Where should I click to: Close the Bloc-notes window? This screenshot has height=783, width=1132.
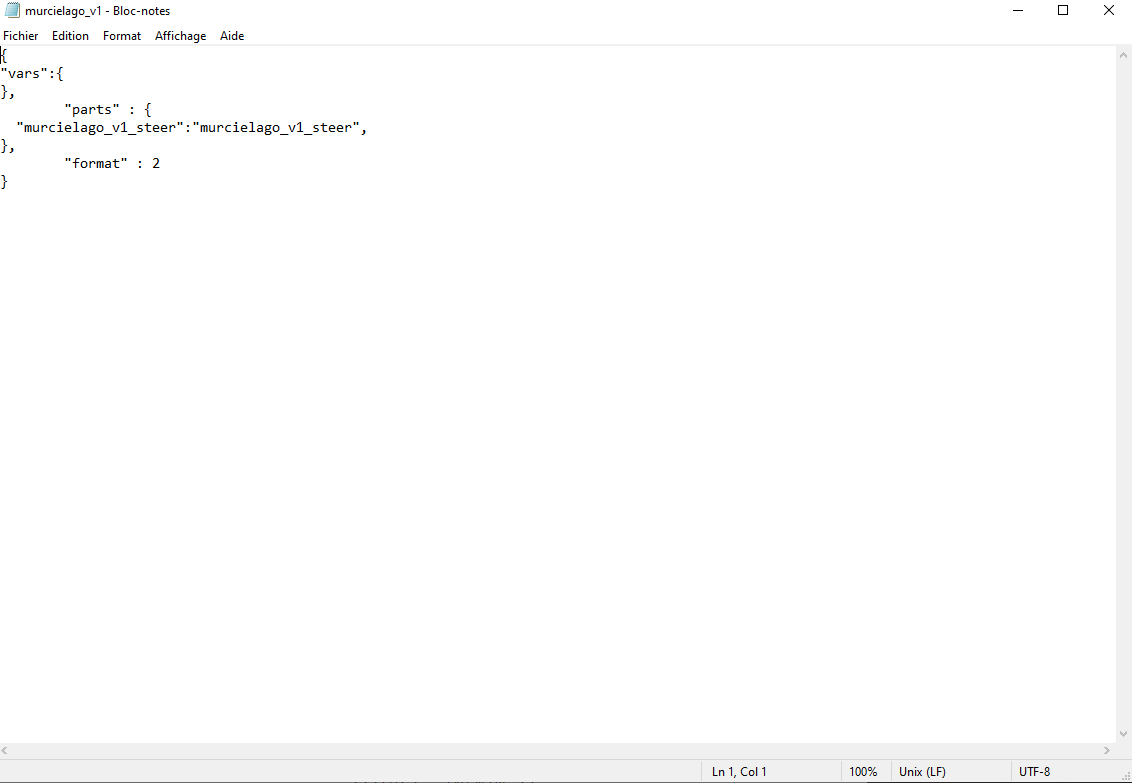[x=1109, y=11]
